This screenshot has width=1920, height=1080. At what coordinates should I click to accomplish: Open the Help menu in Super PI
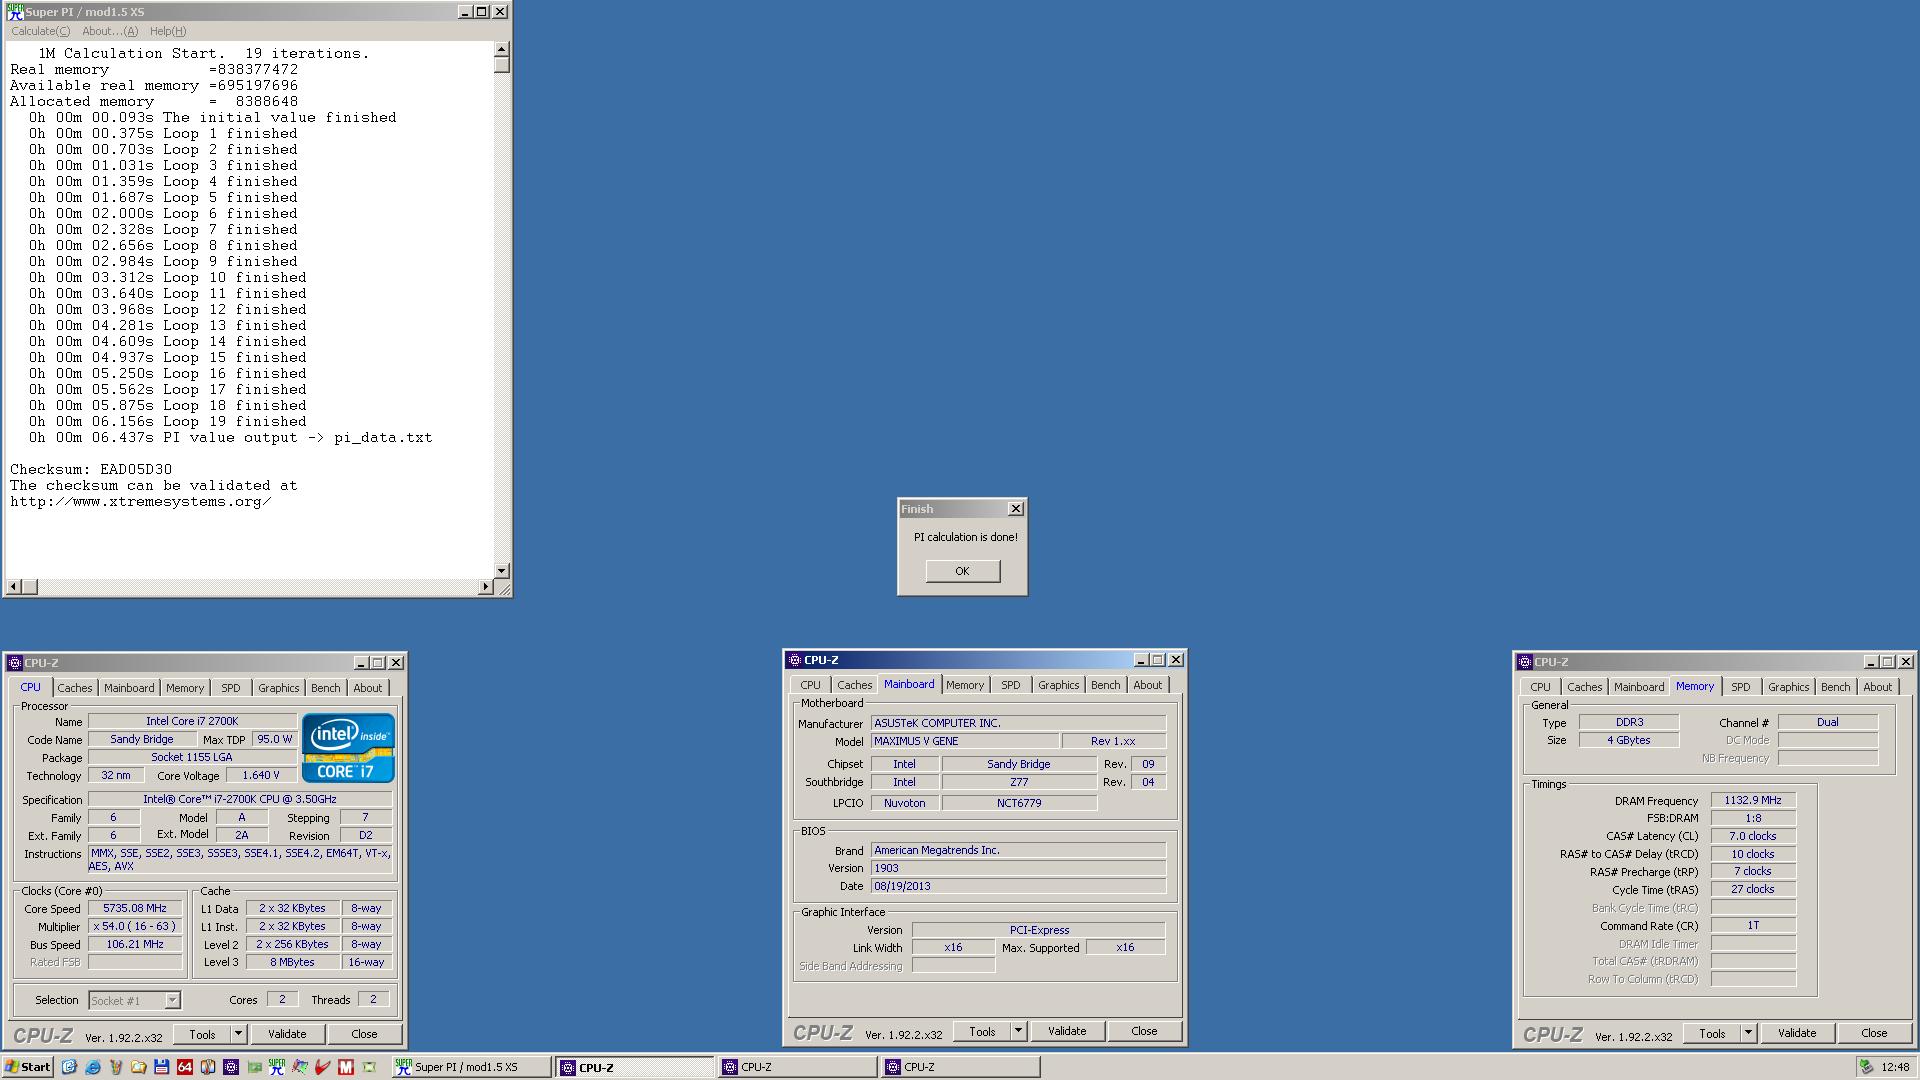pos(168,31)
